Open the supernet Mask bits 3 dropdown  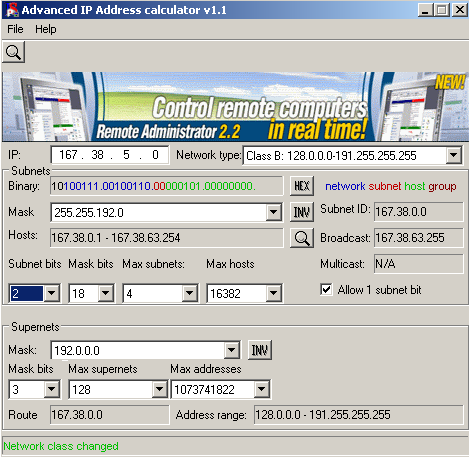tap(52, 389)
